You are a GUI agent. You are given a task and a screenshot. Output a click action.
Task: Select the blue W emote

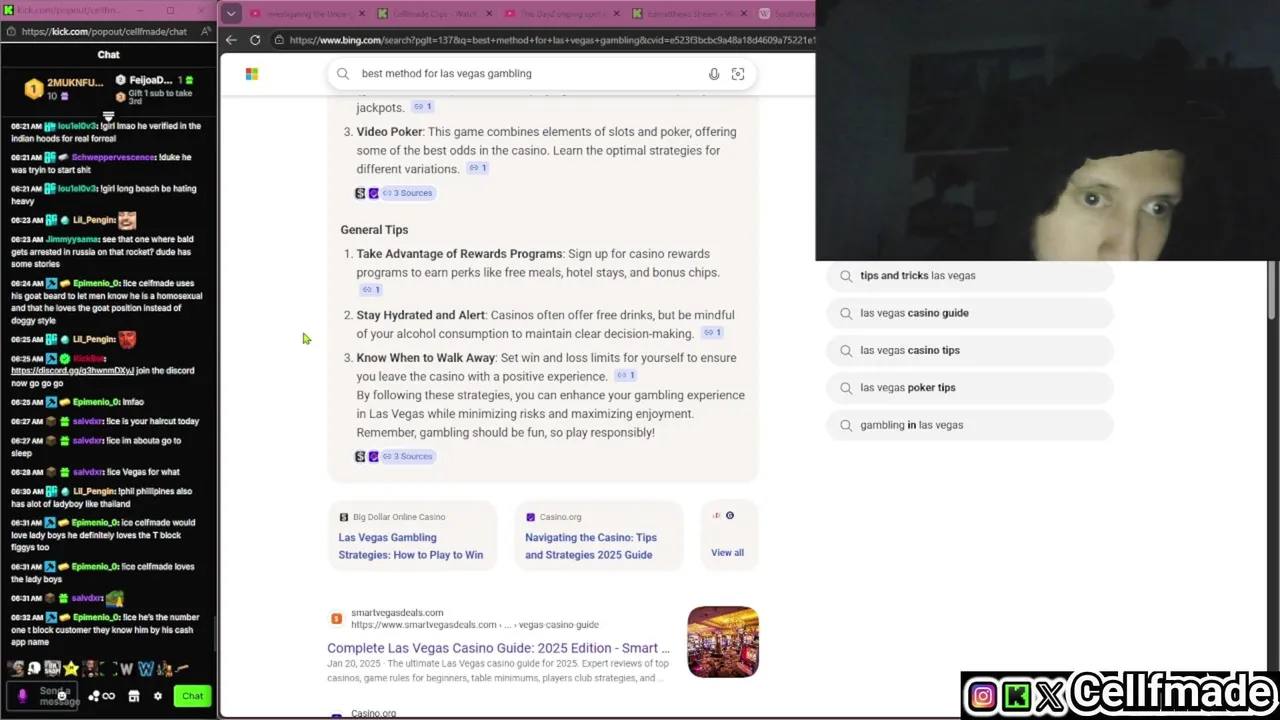point(146,669)
